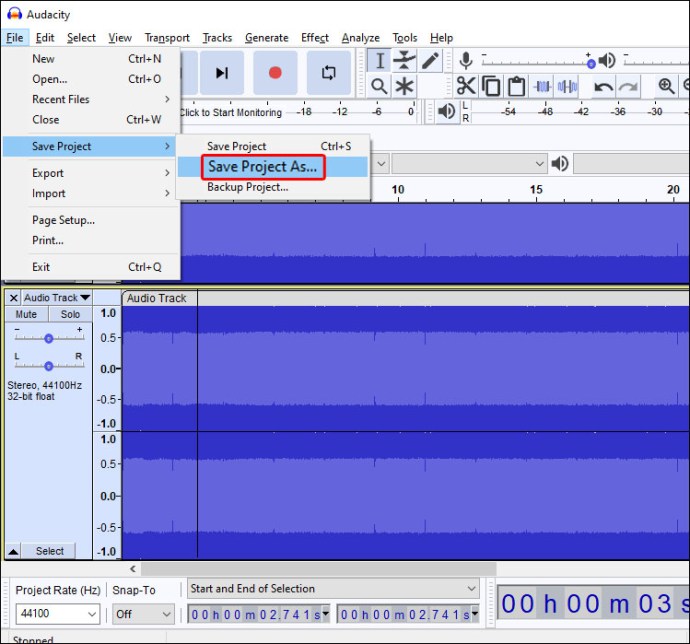
Task: Click Trim audio outside selection icon
Action: [x=542, y=86]
